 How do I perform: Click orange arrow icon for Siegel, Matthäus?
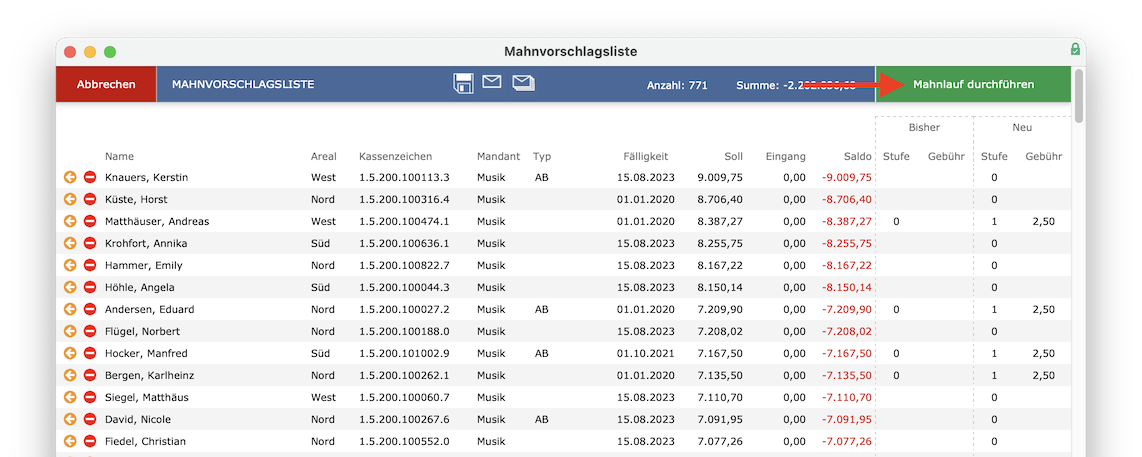coord(70,397)
